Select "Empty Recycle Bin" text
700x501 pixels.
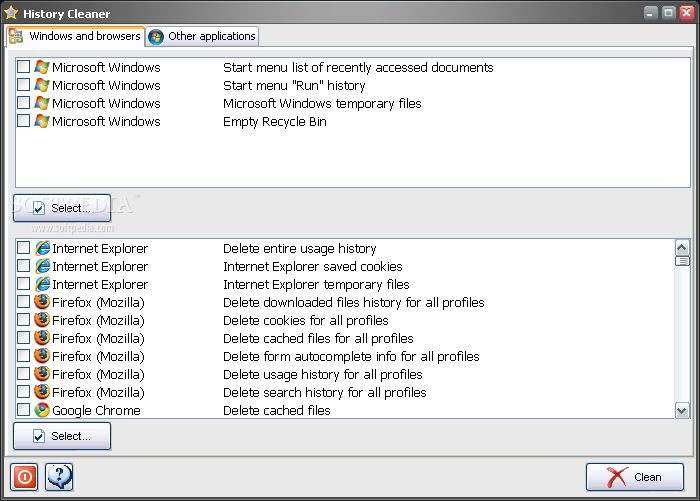pyautogui.click(x=275, y=121)
